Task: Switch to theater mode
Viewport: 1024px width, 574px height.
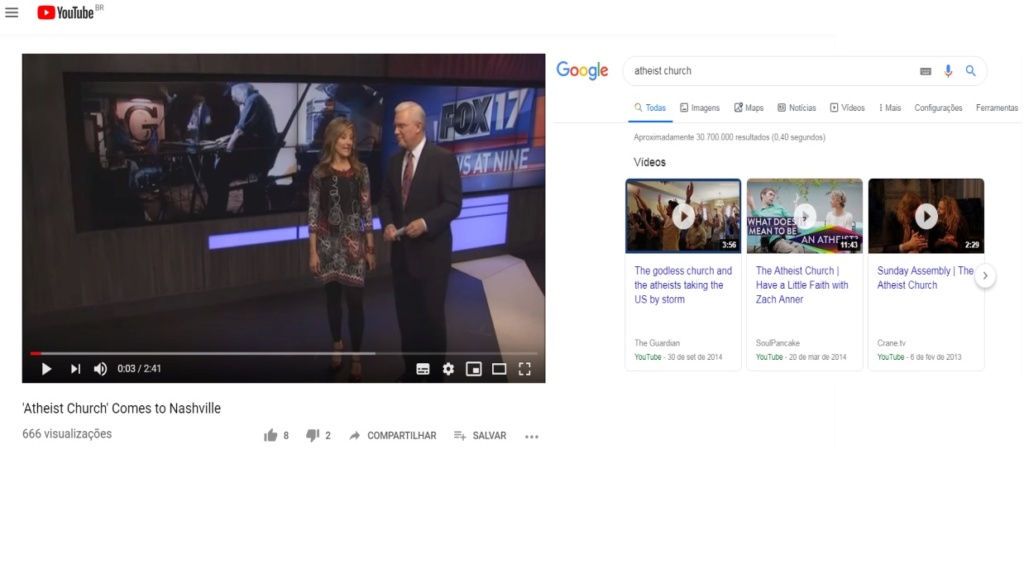Action: pyautogui.click(x=499, y=370)
